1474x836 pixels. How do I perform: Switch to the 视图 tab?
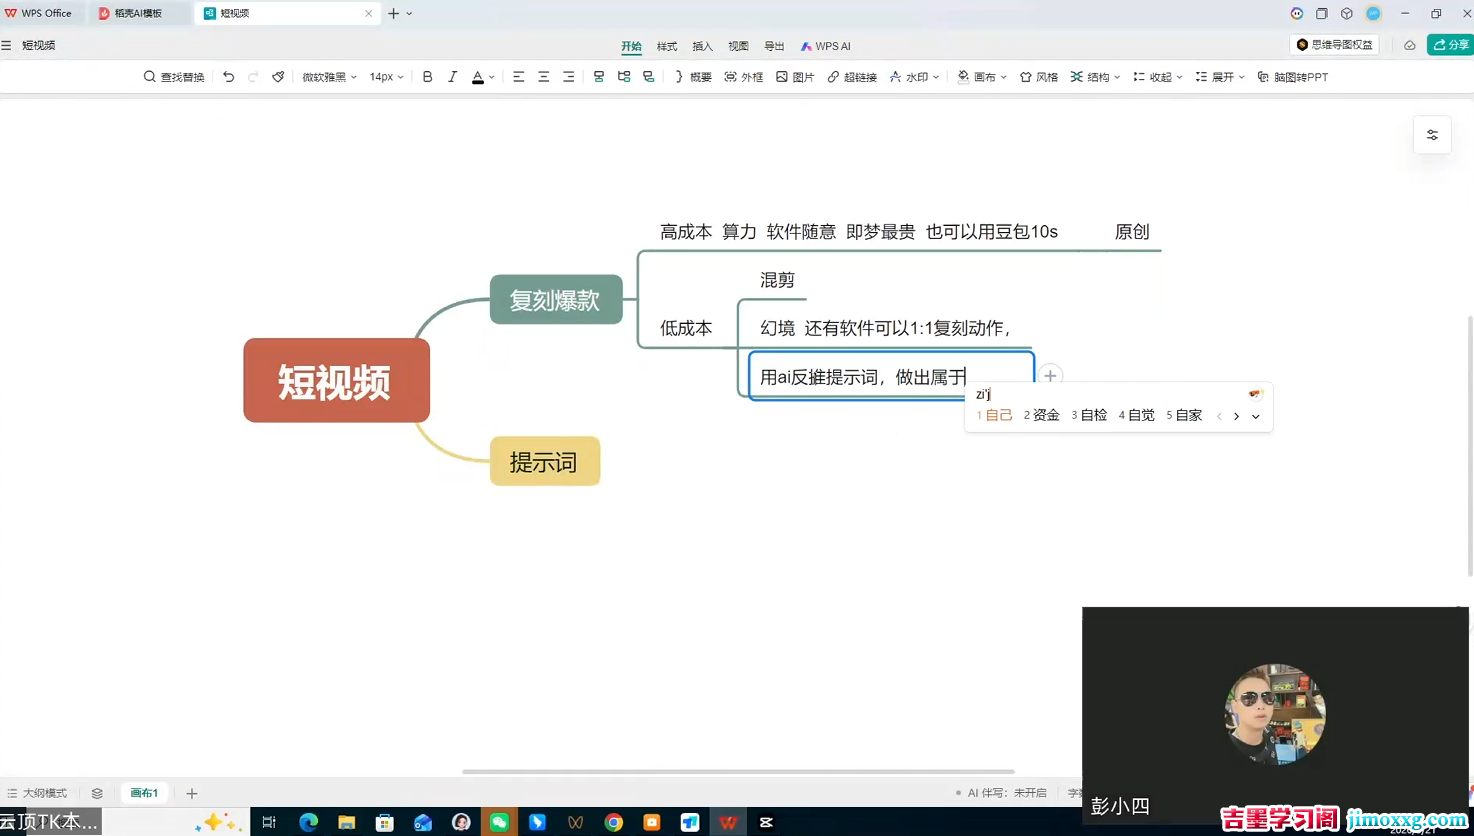(x=738, y=46)
